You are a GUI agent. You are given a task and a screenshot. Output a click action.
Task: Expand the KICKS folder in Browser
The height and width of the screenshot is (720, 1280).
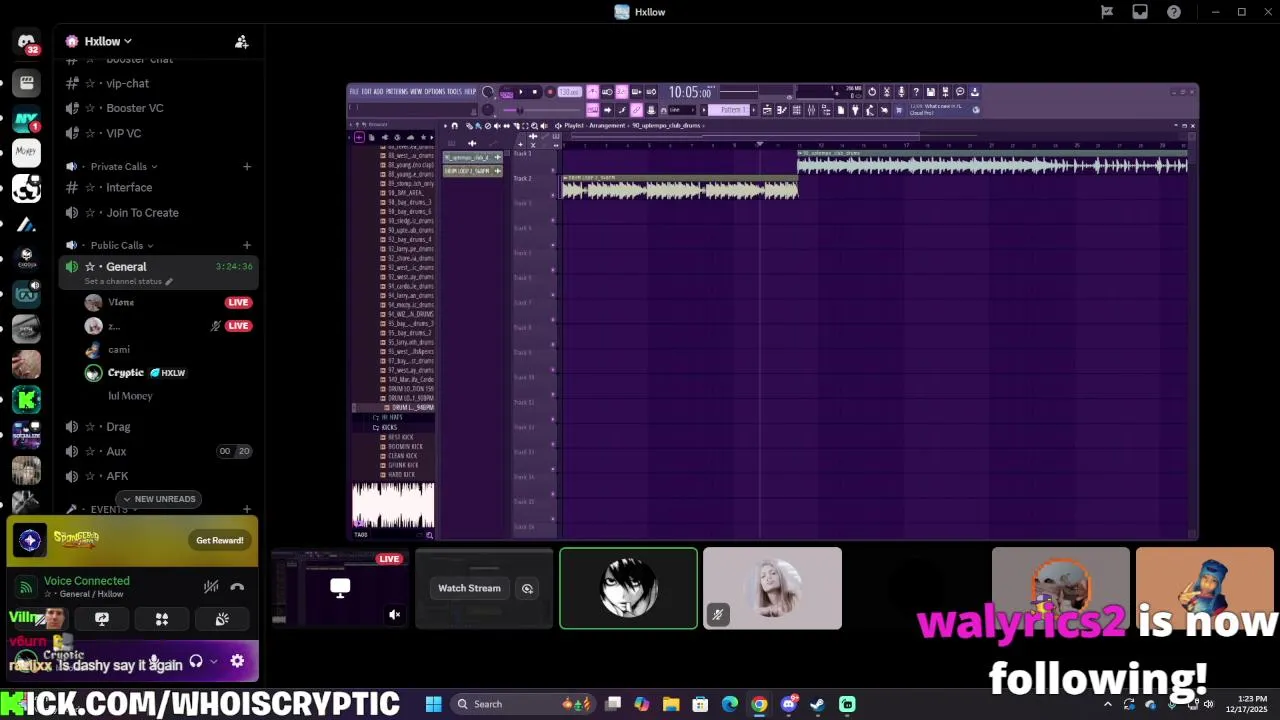(x=389, y=427)
